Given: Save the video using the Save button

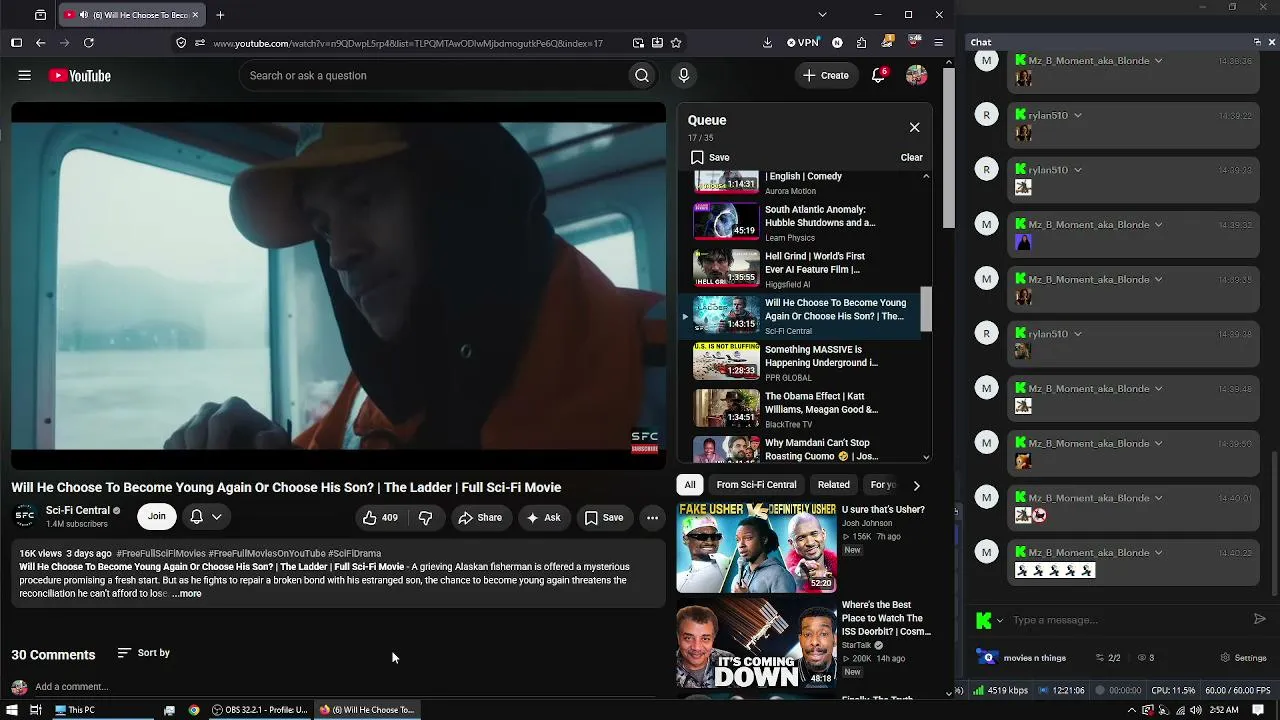Looking at the screenshot, I should pyautogui.click(x=604, y=518).
